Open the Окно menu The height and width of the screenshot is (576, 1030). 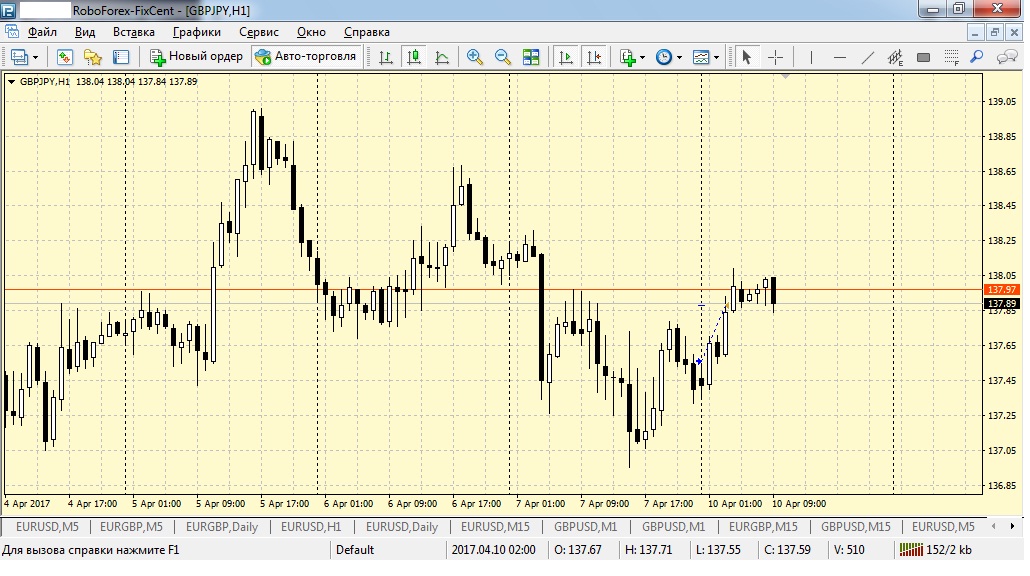(311, 32)
